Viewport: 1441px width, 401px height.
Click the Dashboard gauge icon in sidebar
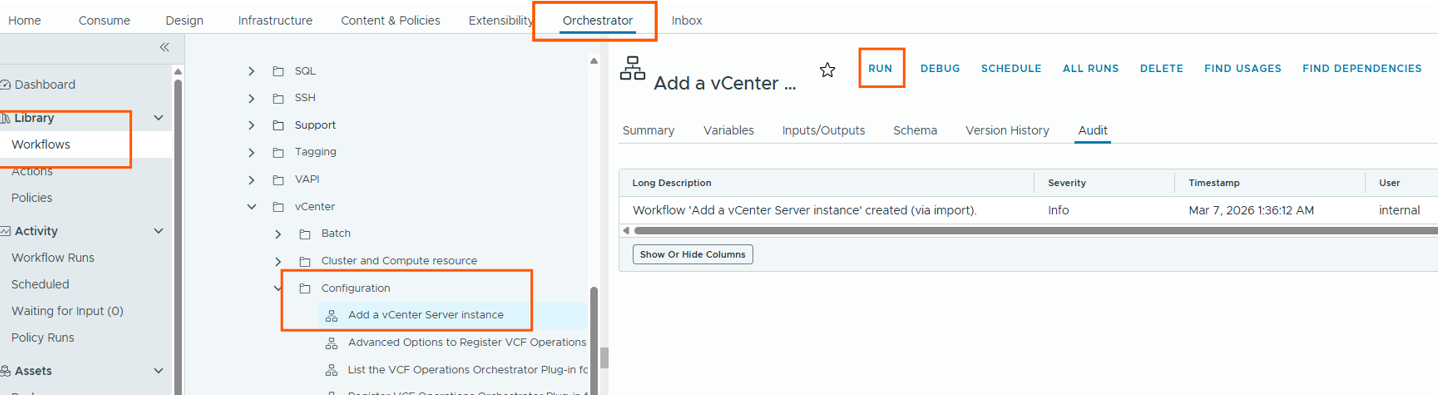click(x=6, y=85)
